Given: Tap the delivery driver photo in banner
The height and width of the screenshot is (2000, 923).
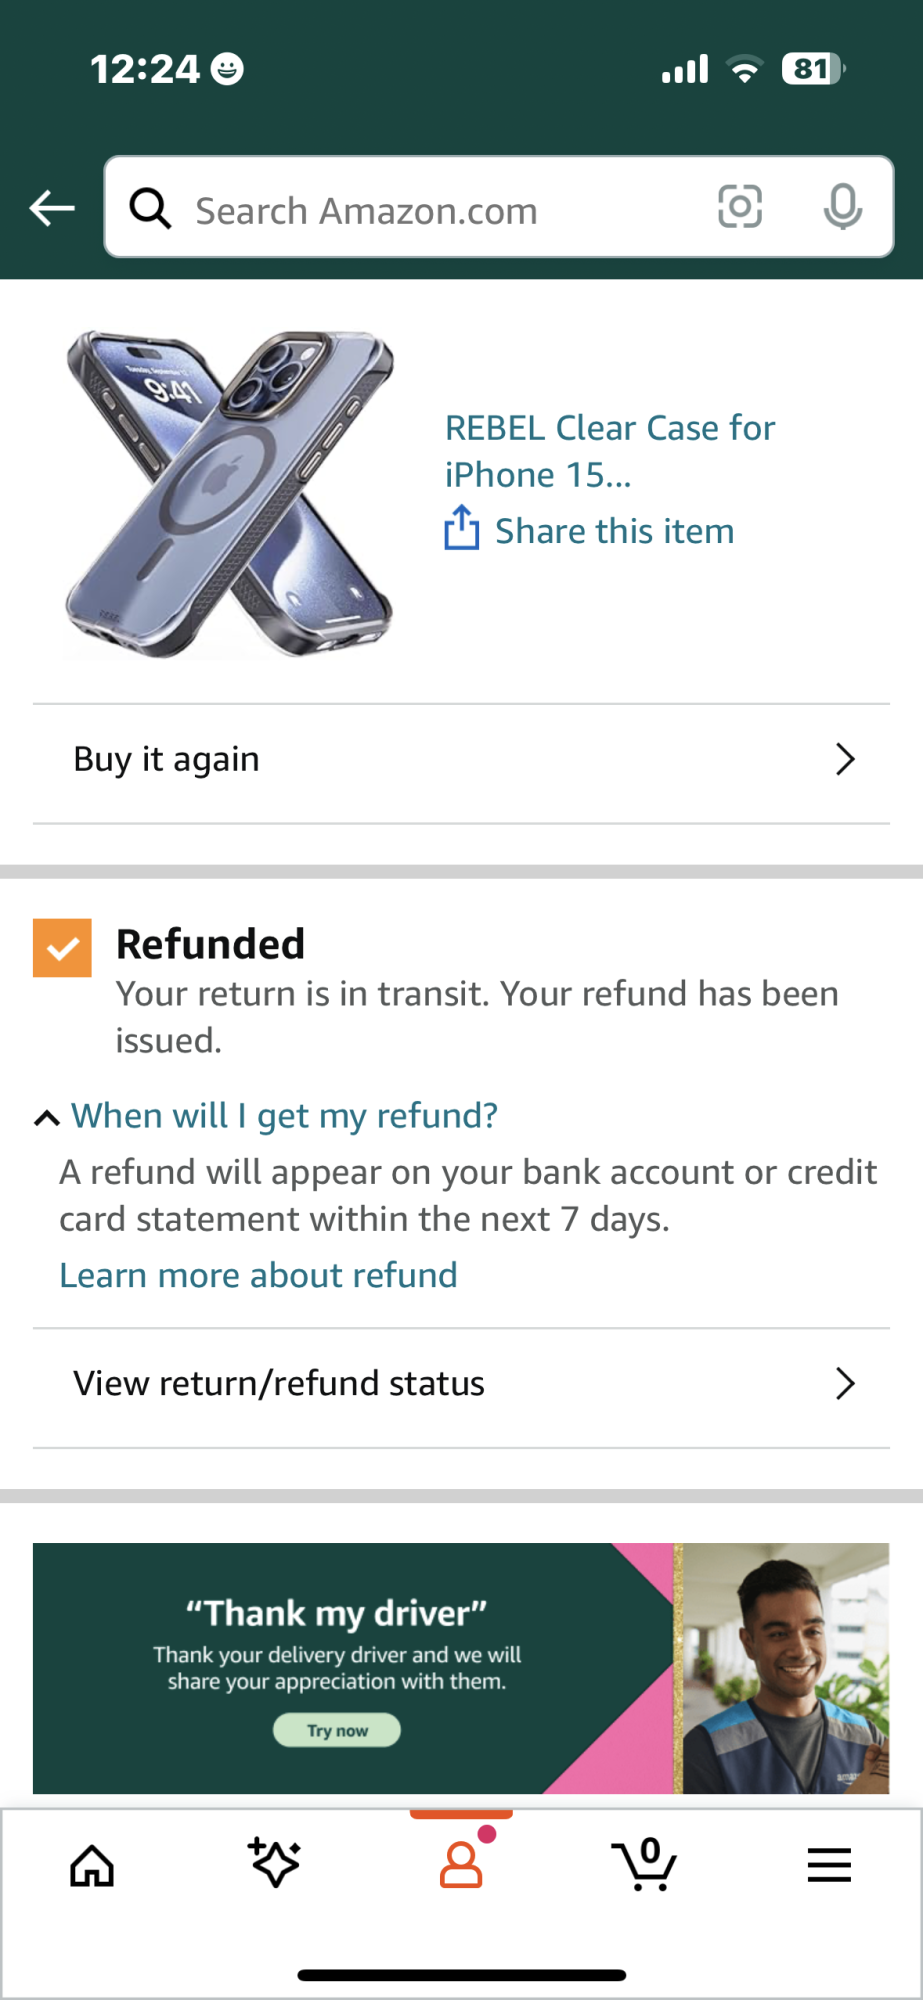Looking at the screenshot, I should pos(785,1668).
